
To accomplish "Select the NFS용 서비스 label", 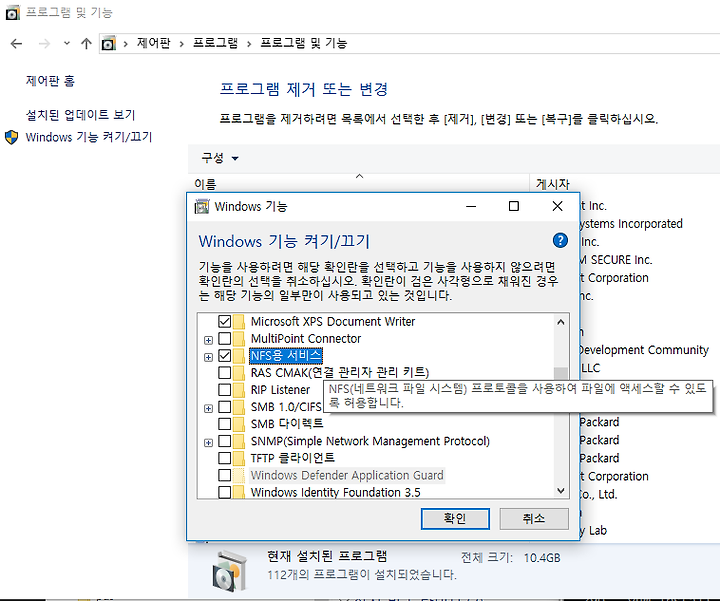I will [x=286, y=355].
